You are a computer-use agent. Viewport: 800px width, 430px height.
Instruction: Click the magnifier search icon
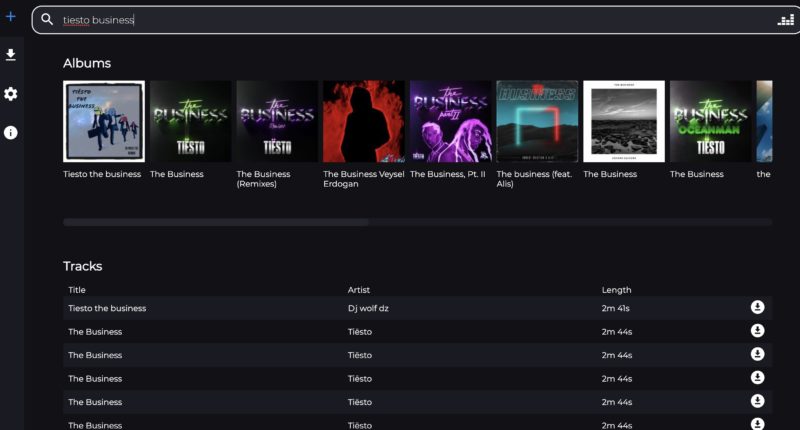pyautogui.click(x=47, y=19)
